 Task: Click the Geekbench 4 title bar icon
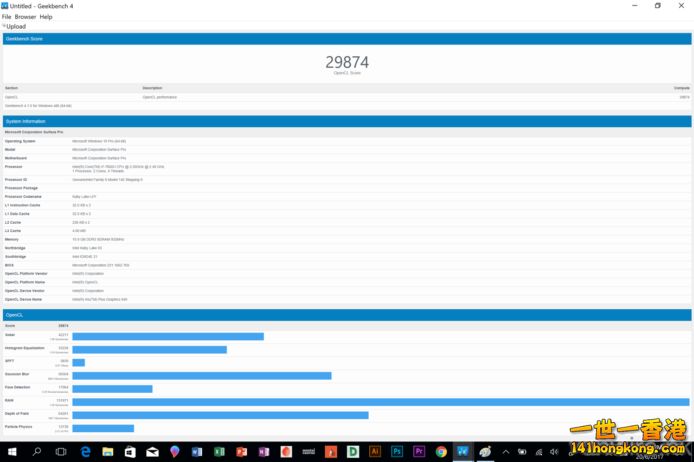pyautogui.click(x=4, y=6)
